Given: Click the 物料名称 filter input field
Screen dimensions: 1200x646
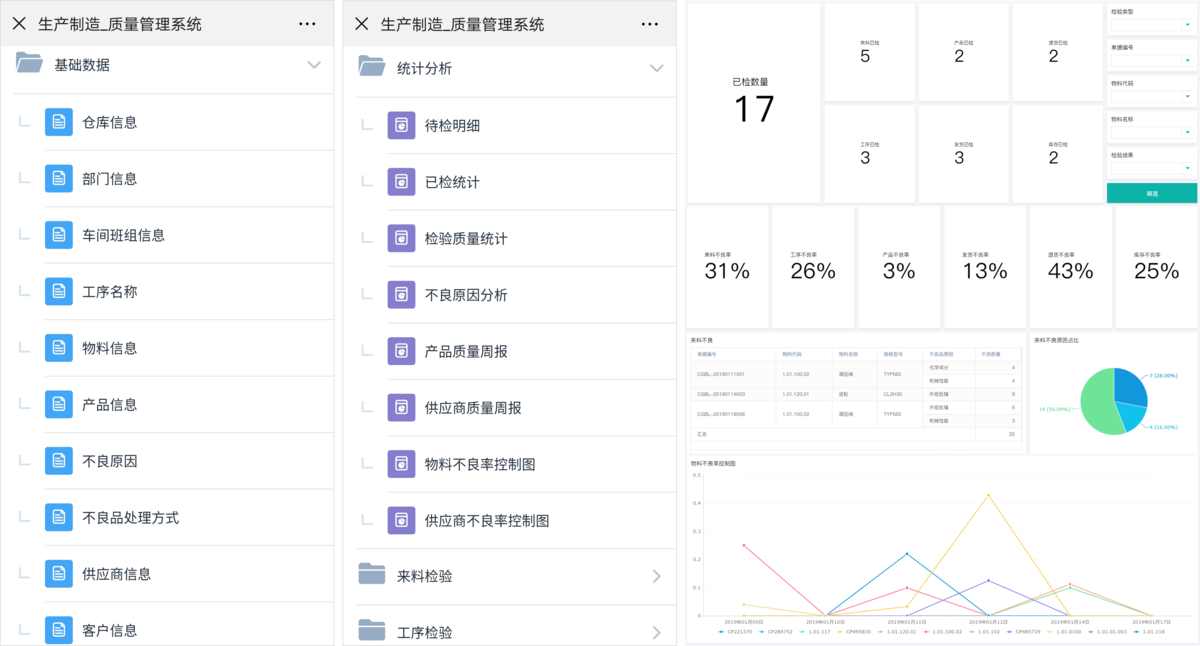Looking at the screenshot, I should 1151,132.
